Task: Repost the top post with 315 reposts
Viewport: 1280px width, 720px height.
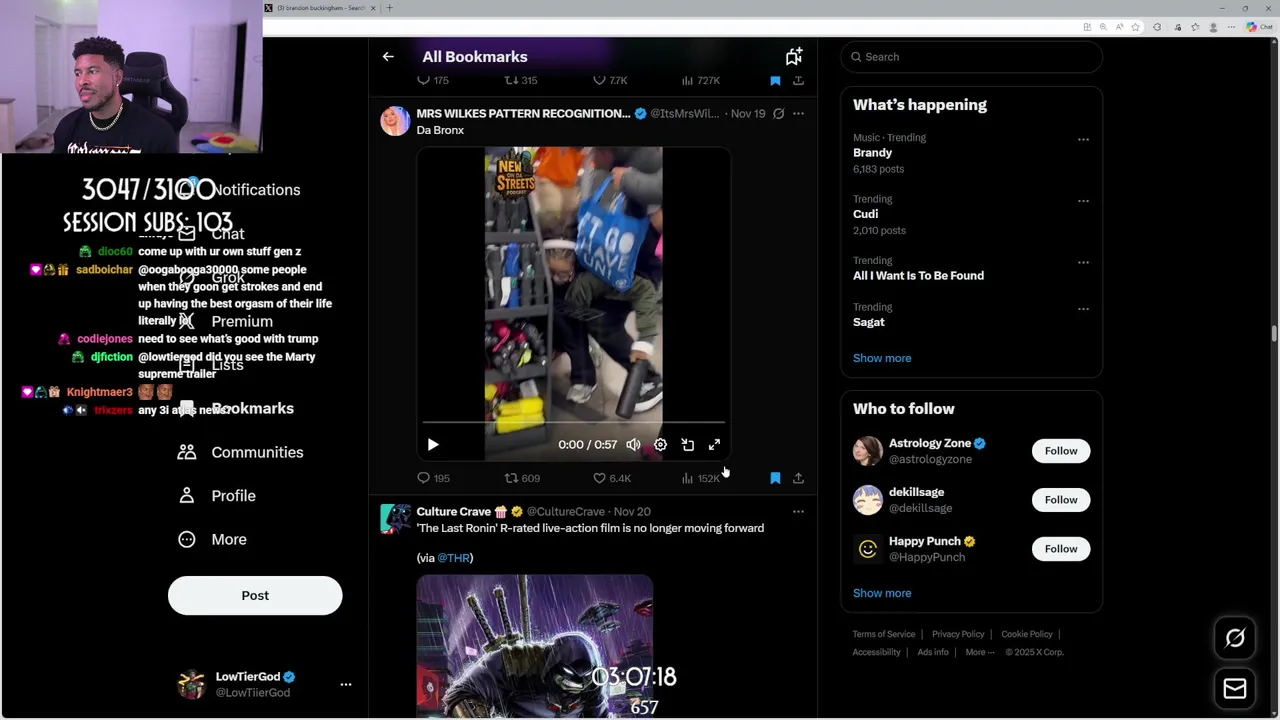Action: point(521,80)
